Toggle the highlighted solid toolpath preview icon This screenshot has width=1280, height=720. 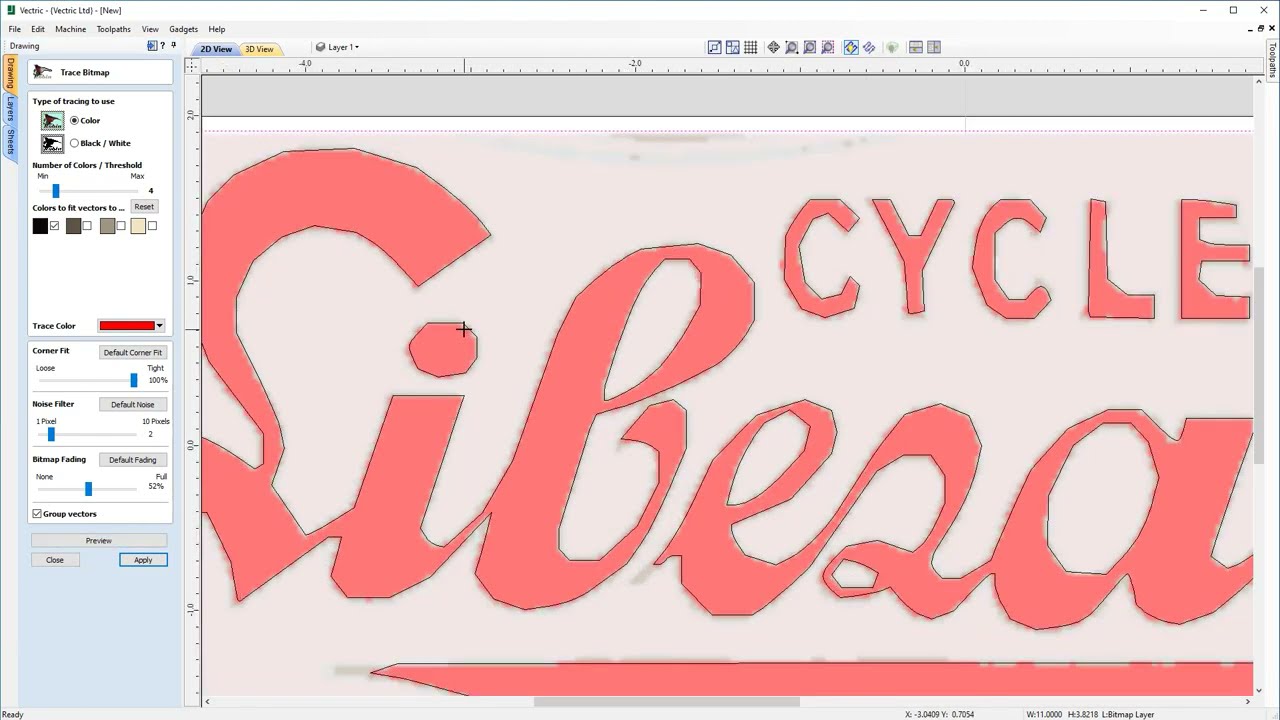coord(850,47)
